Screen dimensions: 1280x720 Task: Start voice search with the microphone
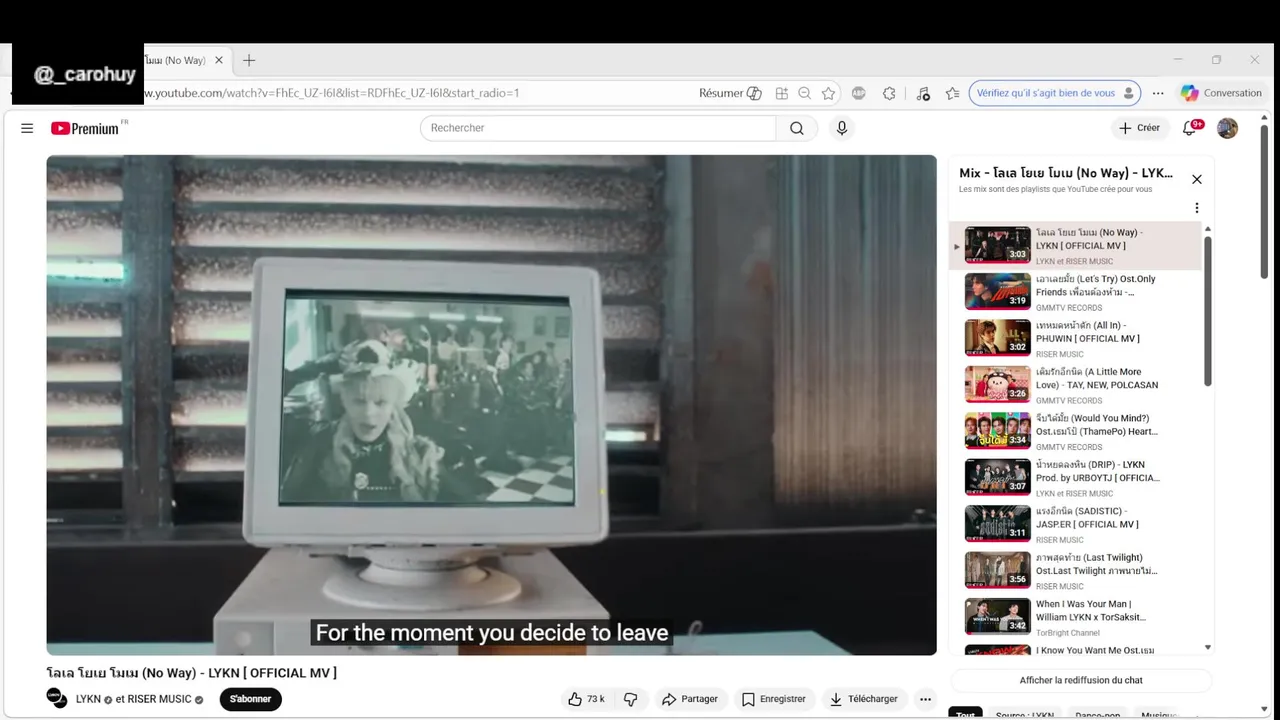[x=842, y=128]
